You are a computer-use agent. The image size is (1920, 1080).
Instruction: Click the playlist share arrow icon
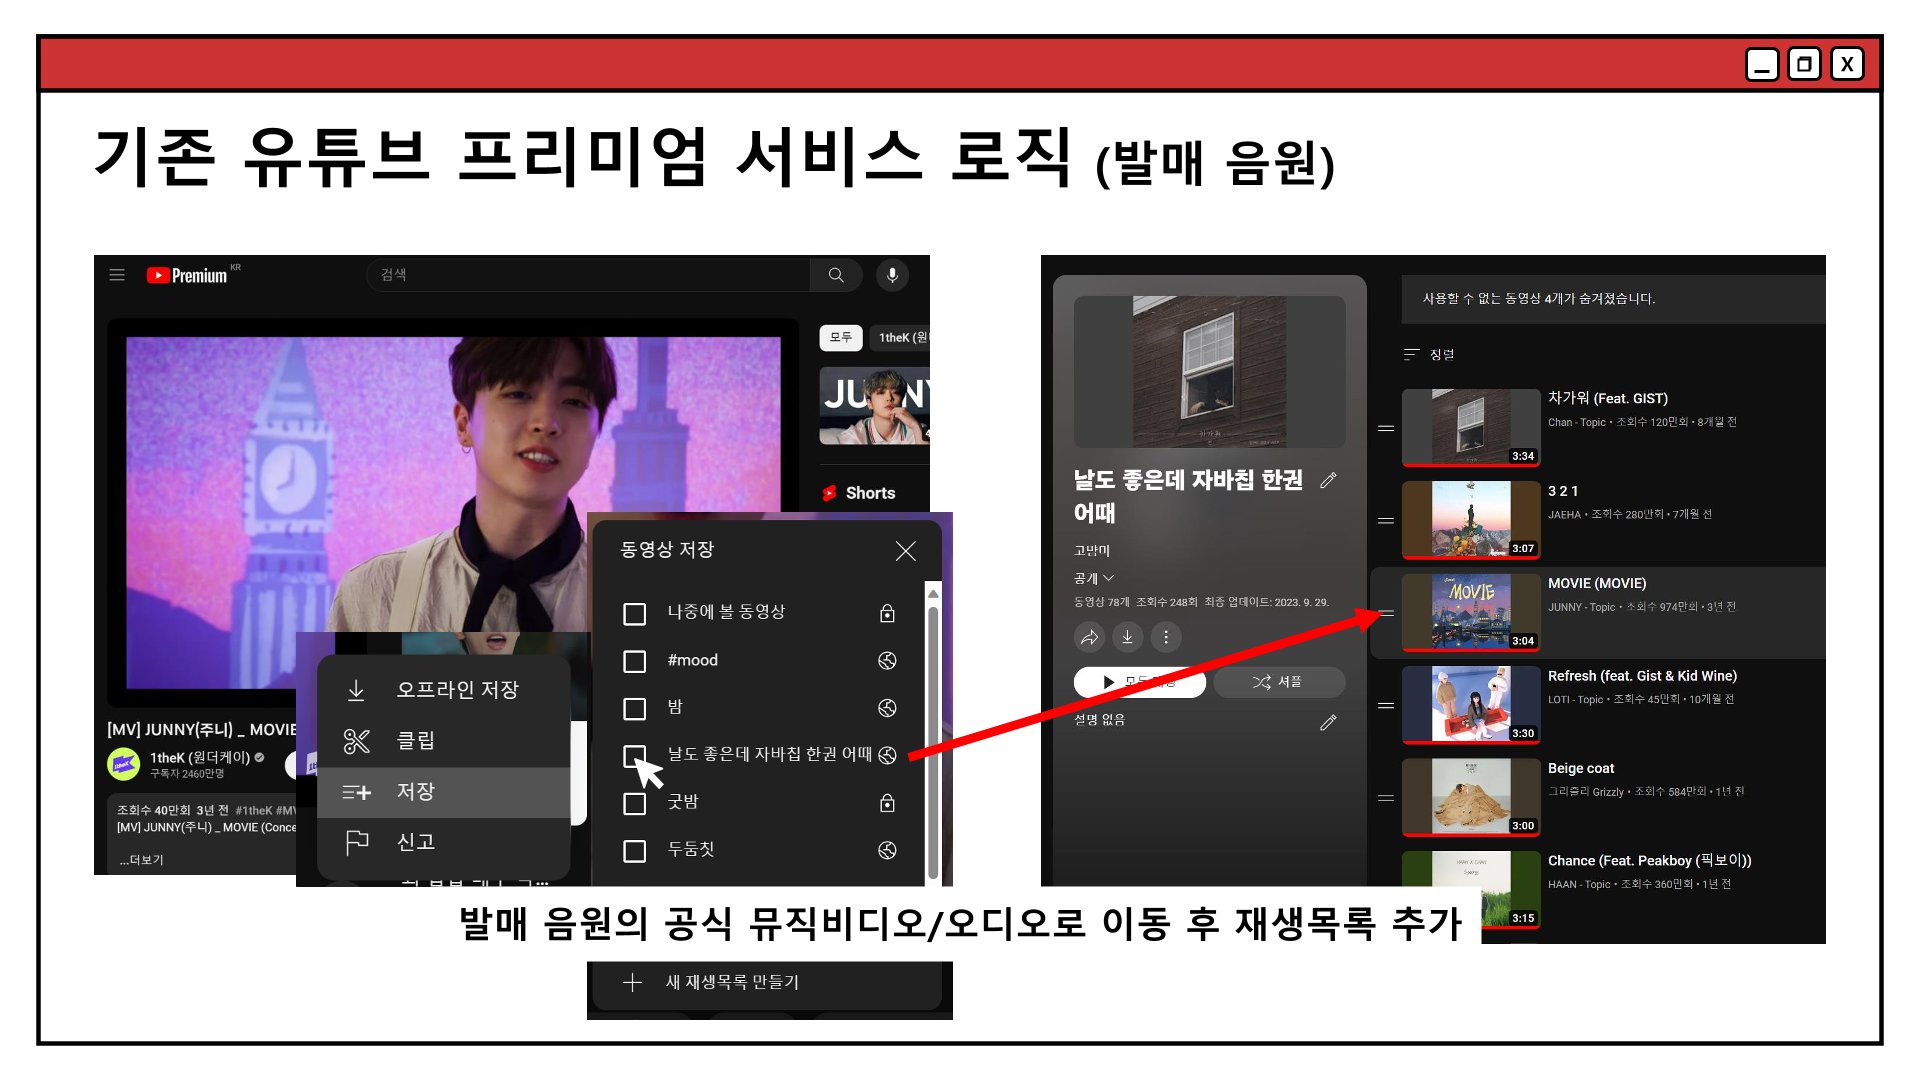[1090, 637]
